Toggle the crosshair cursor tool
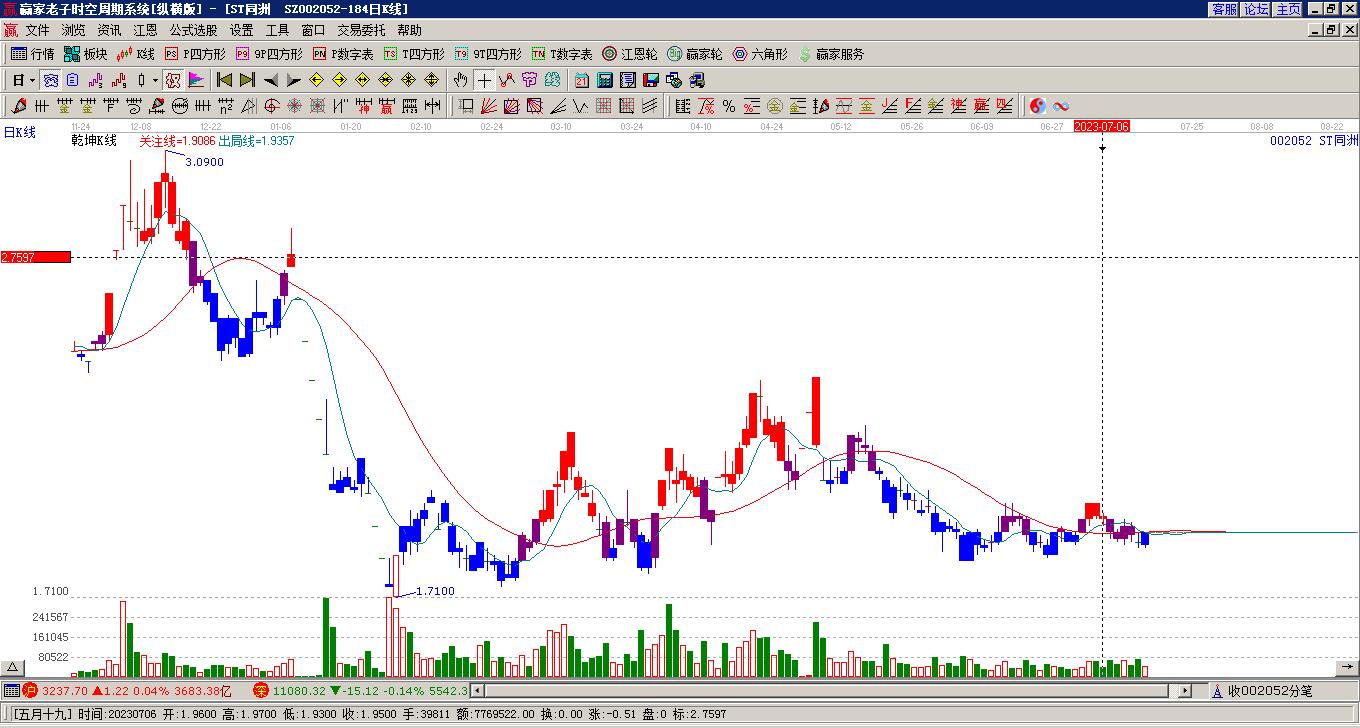The image size is (1360, 728). tap(484, 80)
